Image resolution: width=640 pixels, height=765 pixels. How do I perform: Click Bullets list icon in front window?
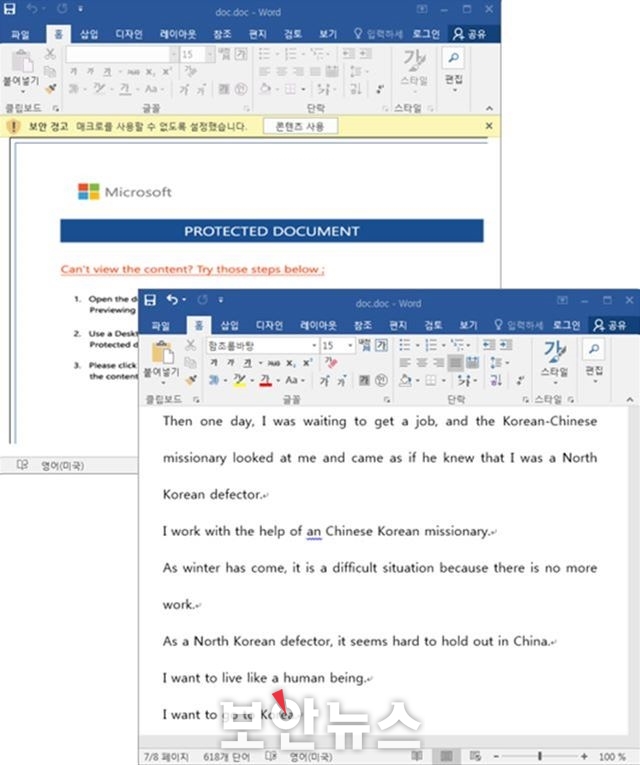[404, 345]
